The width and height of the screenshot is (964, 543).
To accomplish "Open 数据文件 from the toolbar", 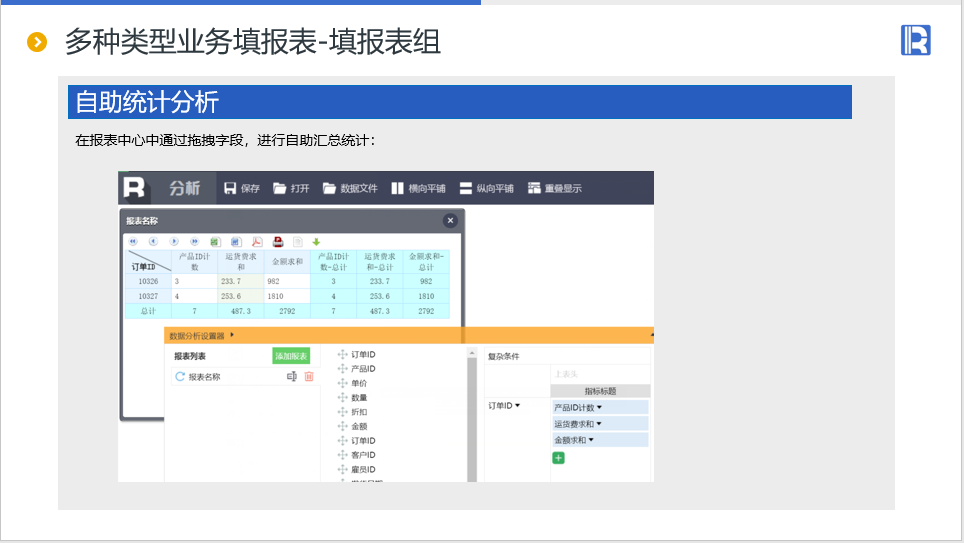I will (350, 188).
